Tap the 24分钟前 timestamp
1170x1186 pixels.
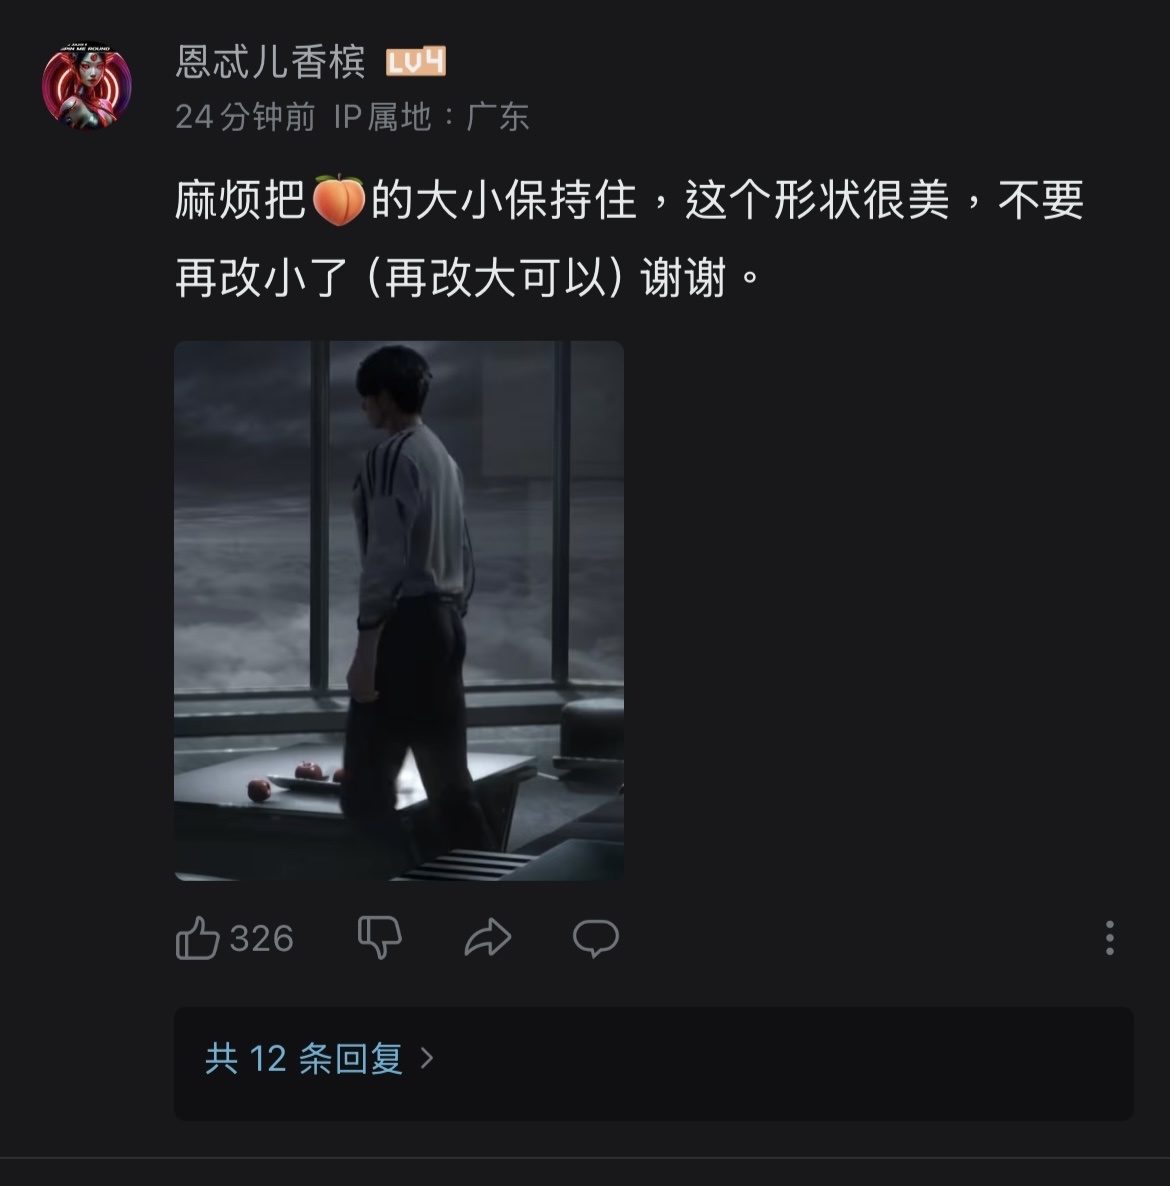click(x=245, y=116)
